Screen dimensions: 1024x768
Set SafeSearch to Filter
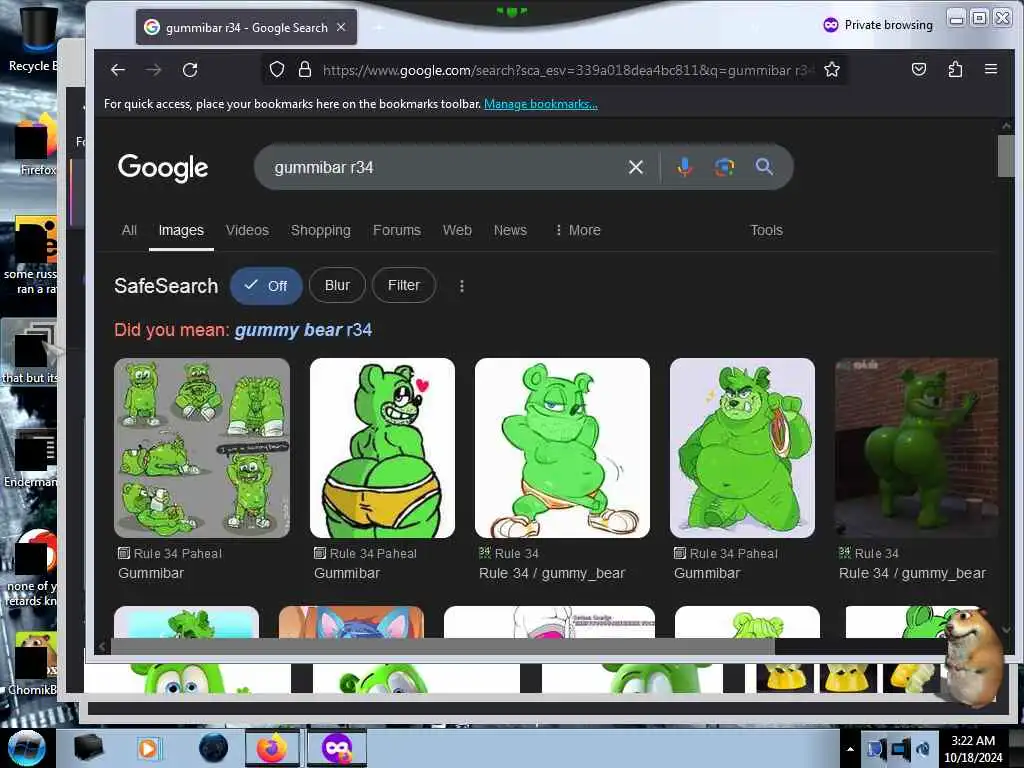click(x=404, y=285)
